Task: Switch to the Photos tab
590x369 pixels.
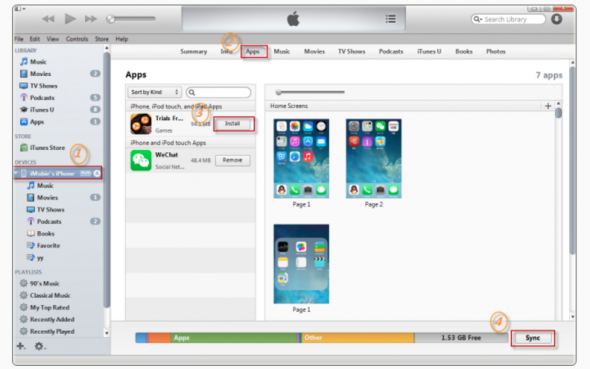Action: [x=496, y=52]
